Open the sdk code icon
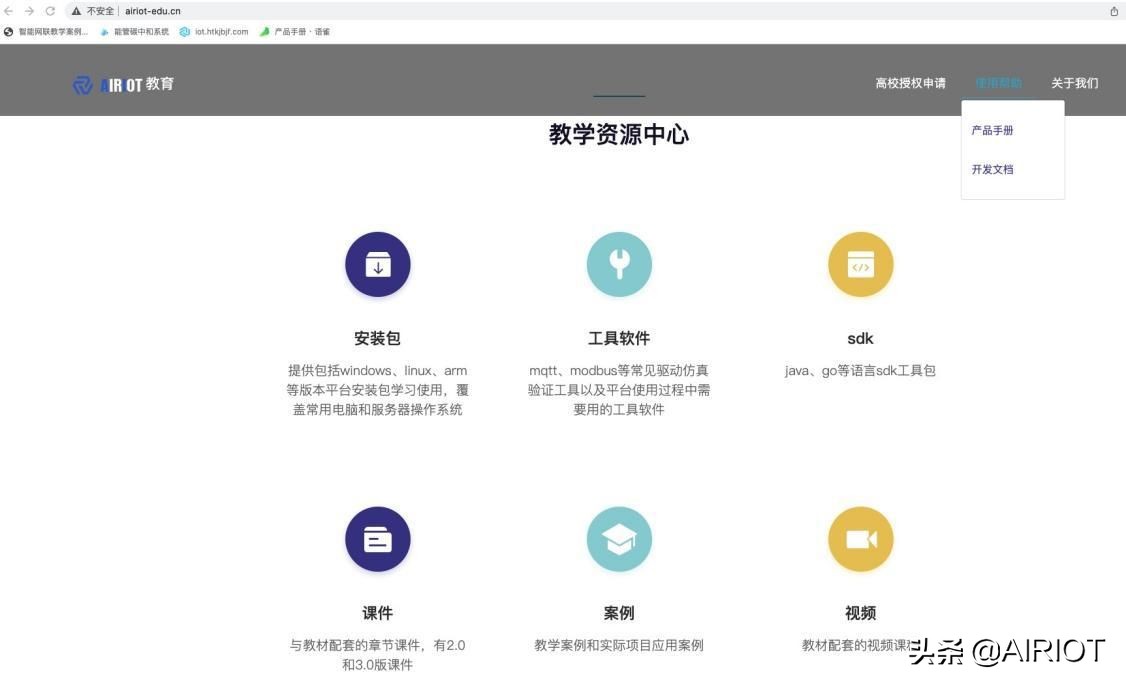Viewport: 1126px width, 687px height. (860, 264)
